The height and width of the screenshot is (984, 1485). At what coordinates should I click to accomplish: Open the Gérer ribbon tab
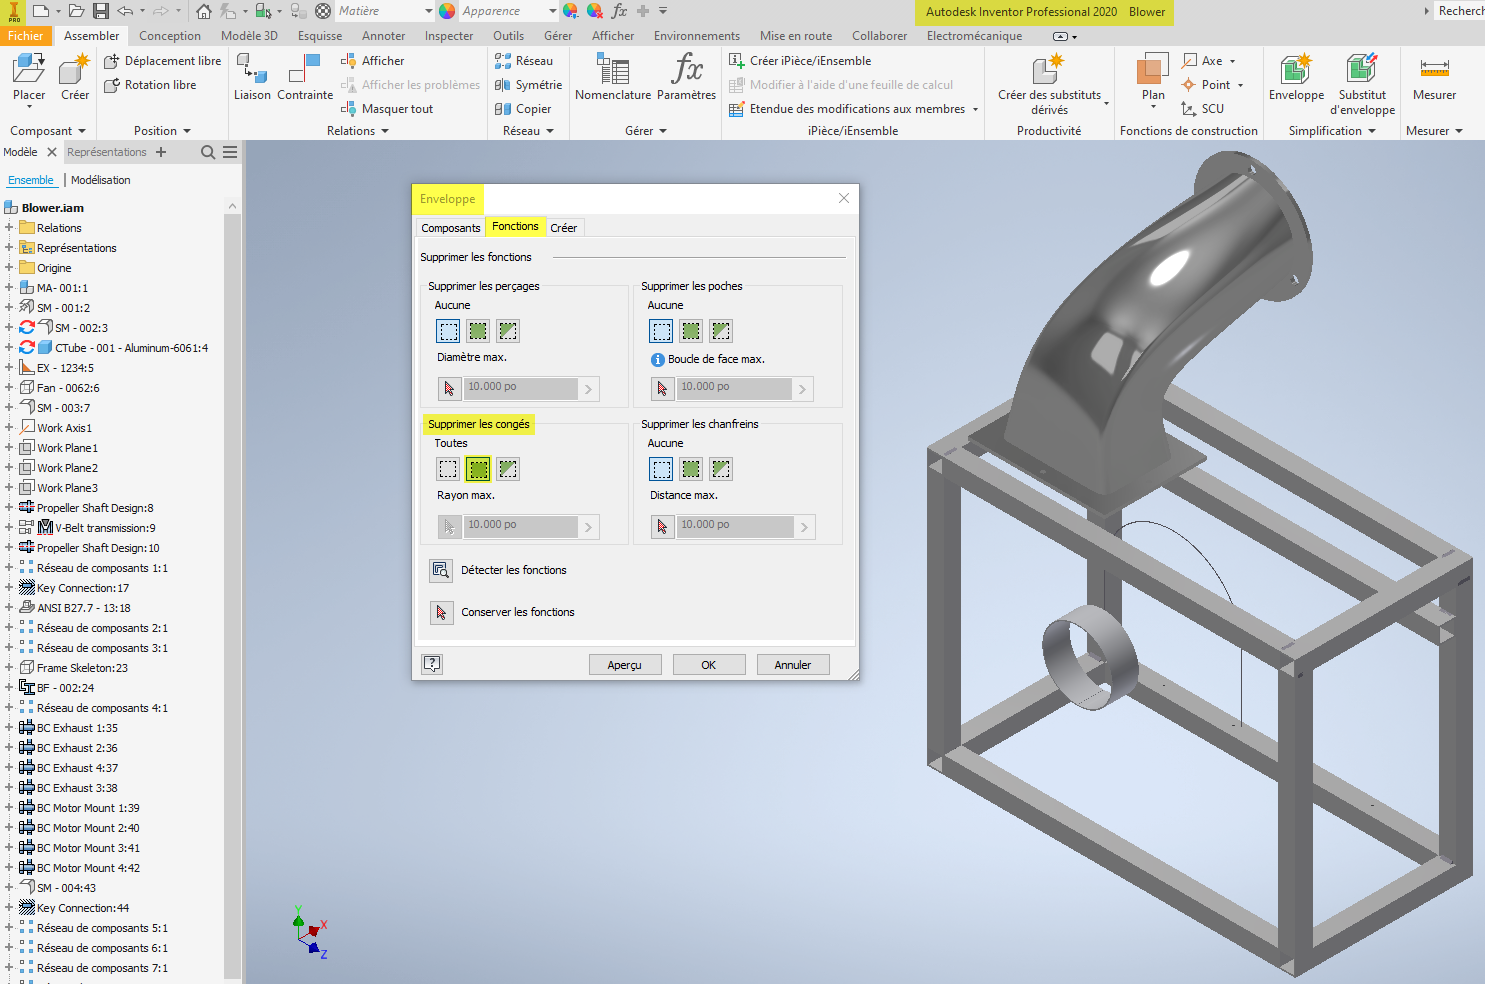[x=557, y=35]
